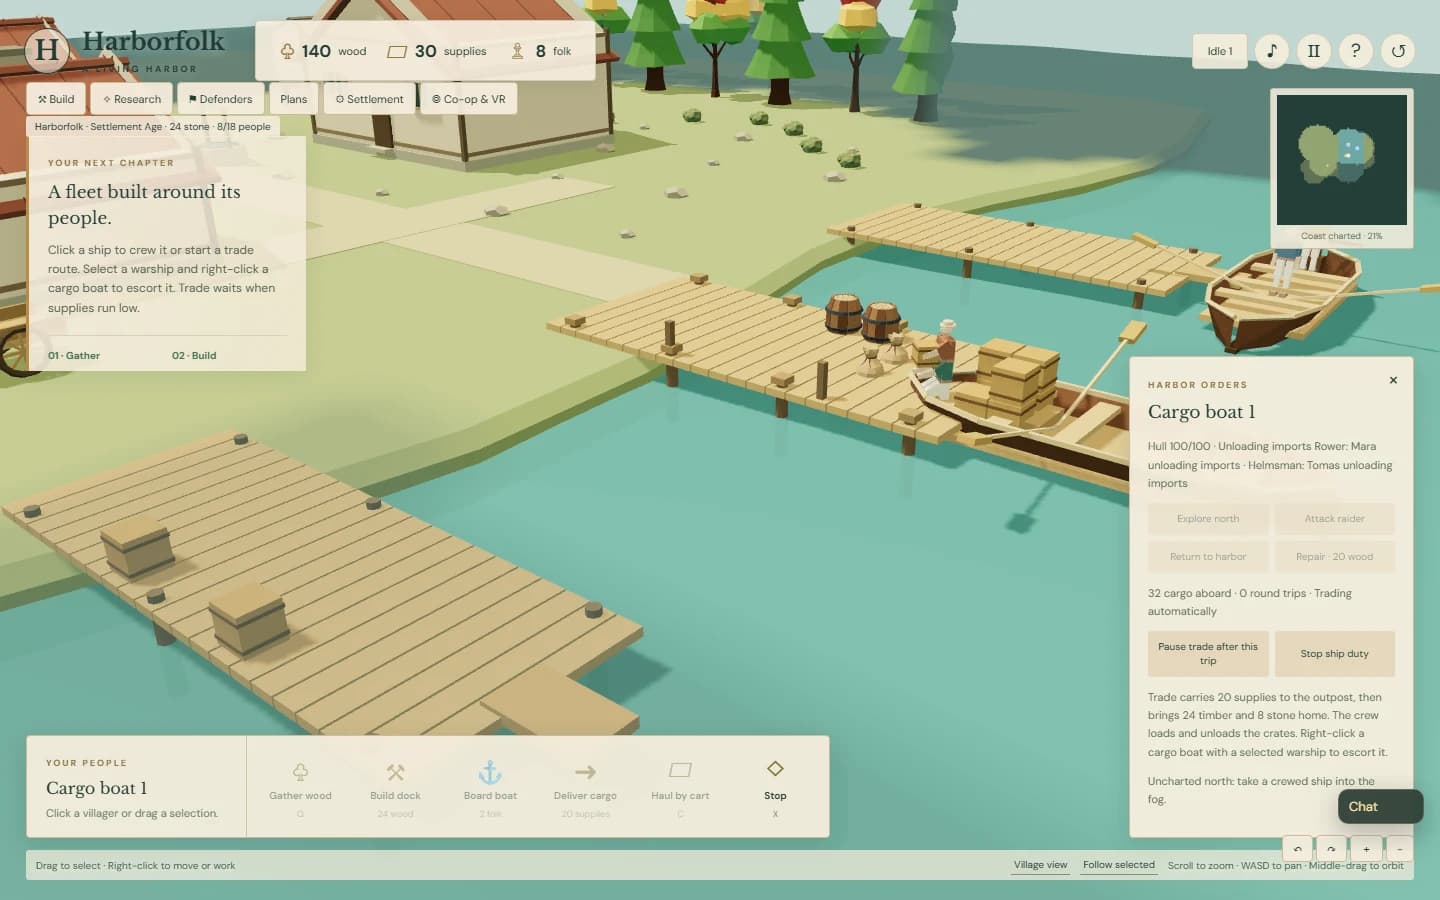Click the folk person icon in resources
Screen dimensions: 1440x900
[517, 51]
